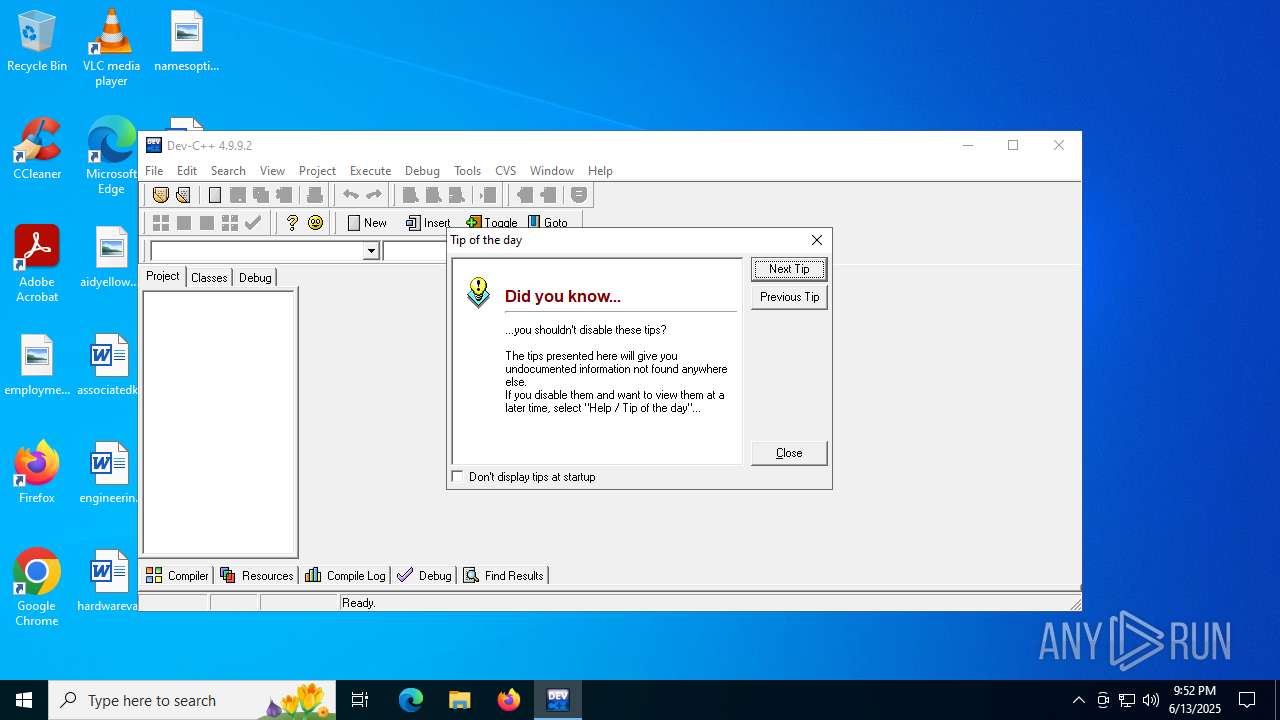This screenshot has width=1280, height=720.
Task: Open the bottom Debug tab with checkmark
Action: tap(424, 575)
